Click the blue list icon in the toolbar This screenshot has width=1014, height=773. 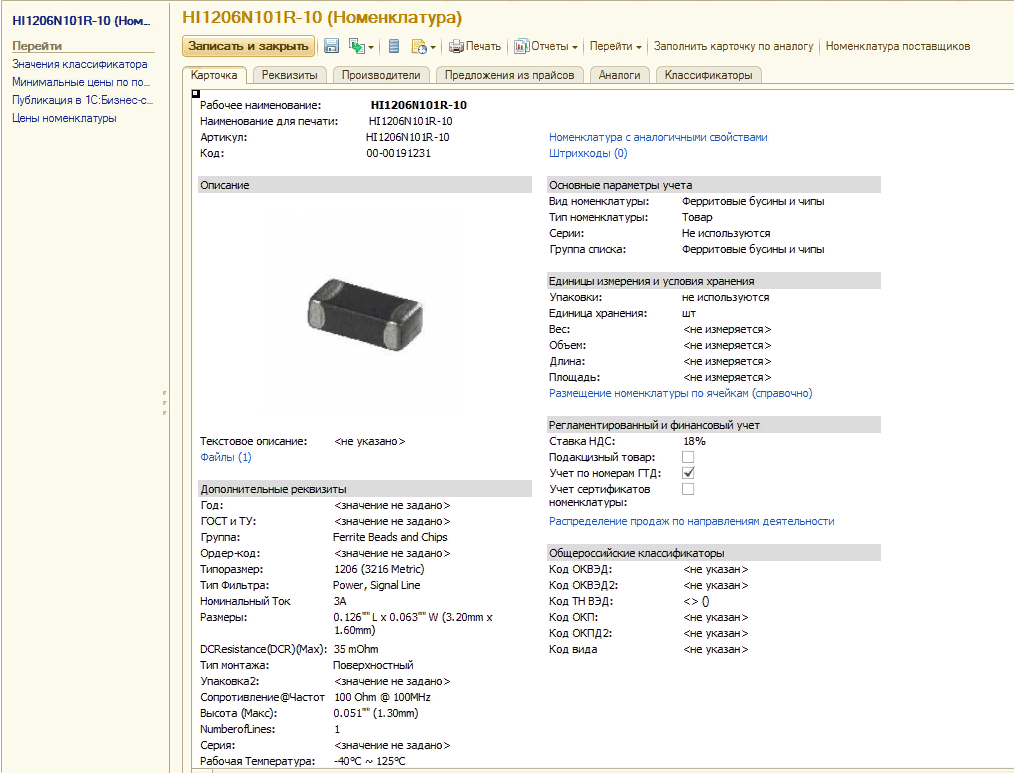pyautogui.click(x=394, y=46)
